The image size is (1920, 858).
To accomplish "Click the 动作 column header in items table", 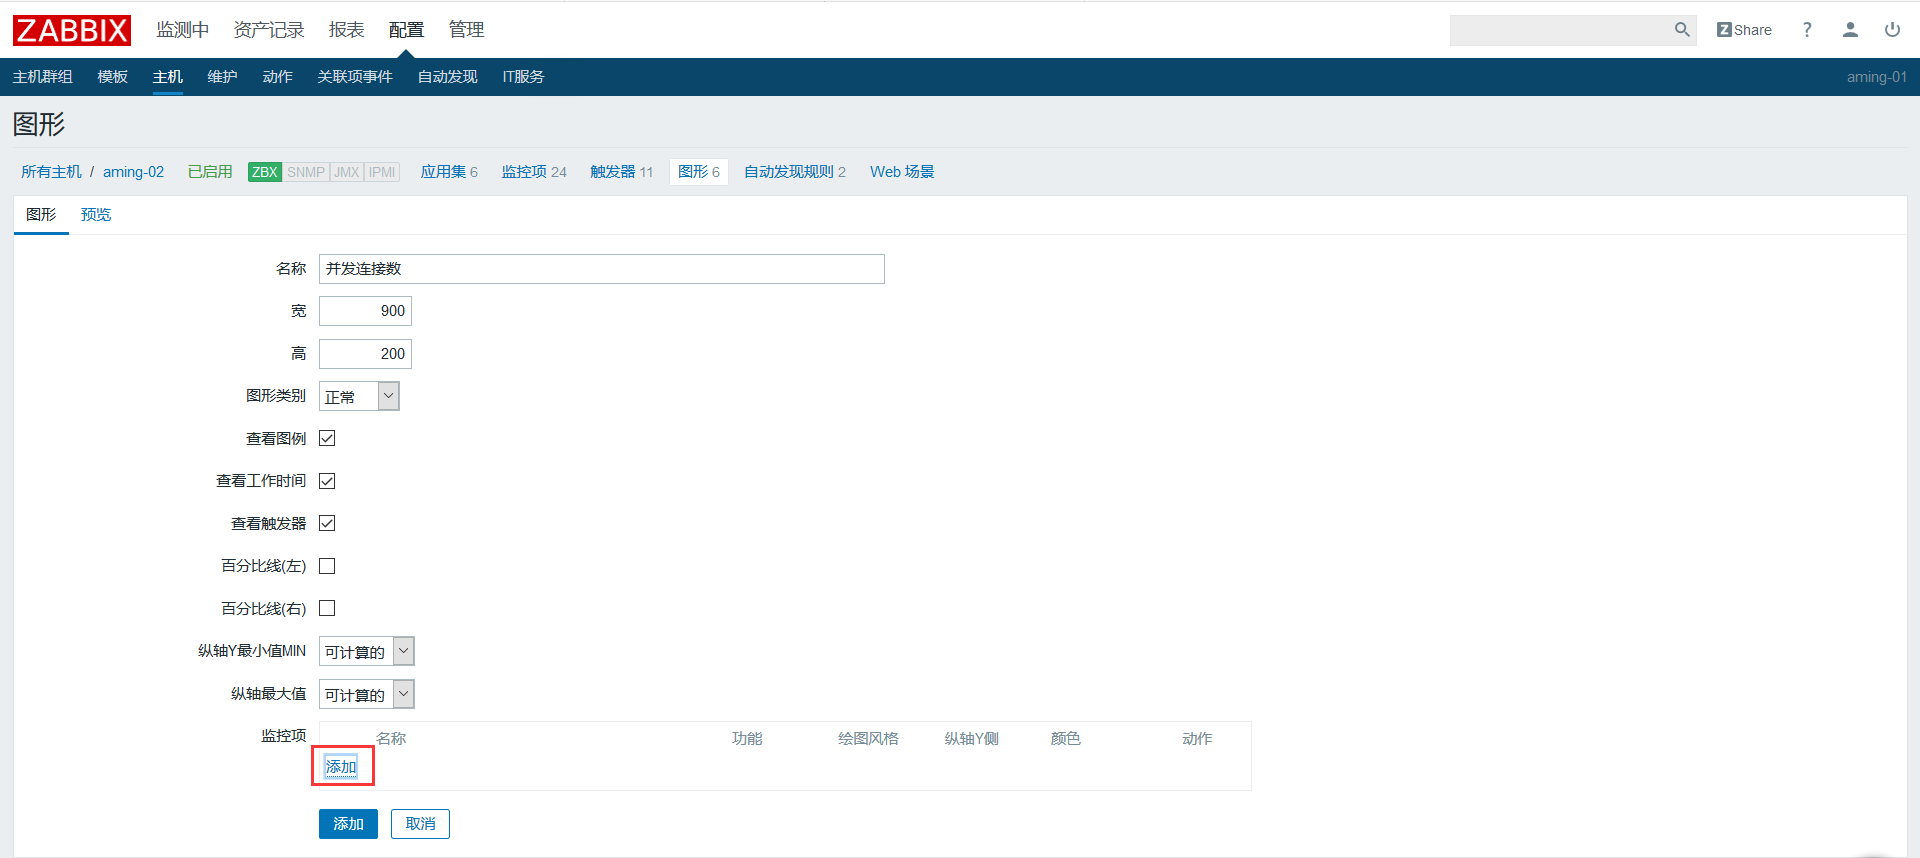I will point(1197,738).
